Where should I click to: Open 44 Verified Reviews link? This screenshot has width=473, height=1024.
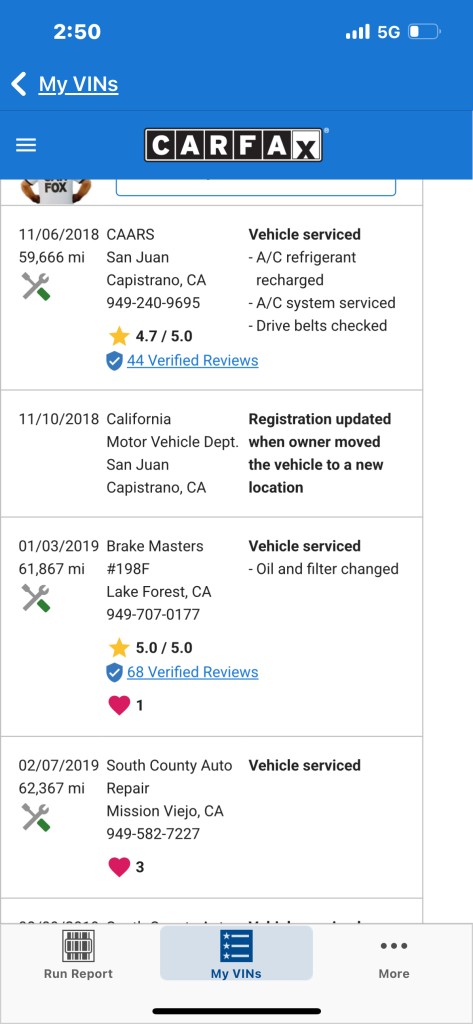point(193,360)
